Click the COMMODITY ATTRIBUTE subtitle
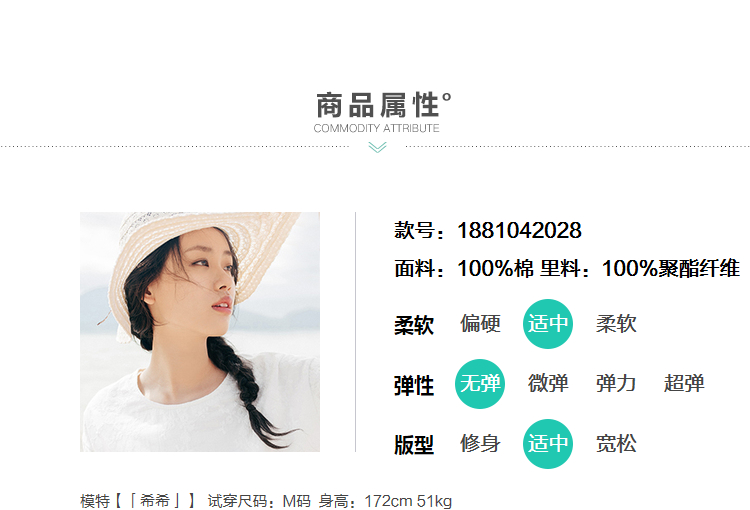Viewport: 750px width, 510px height. click(x=376, y=128)
